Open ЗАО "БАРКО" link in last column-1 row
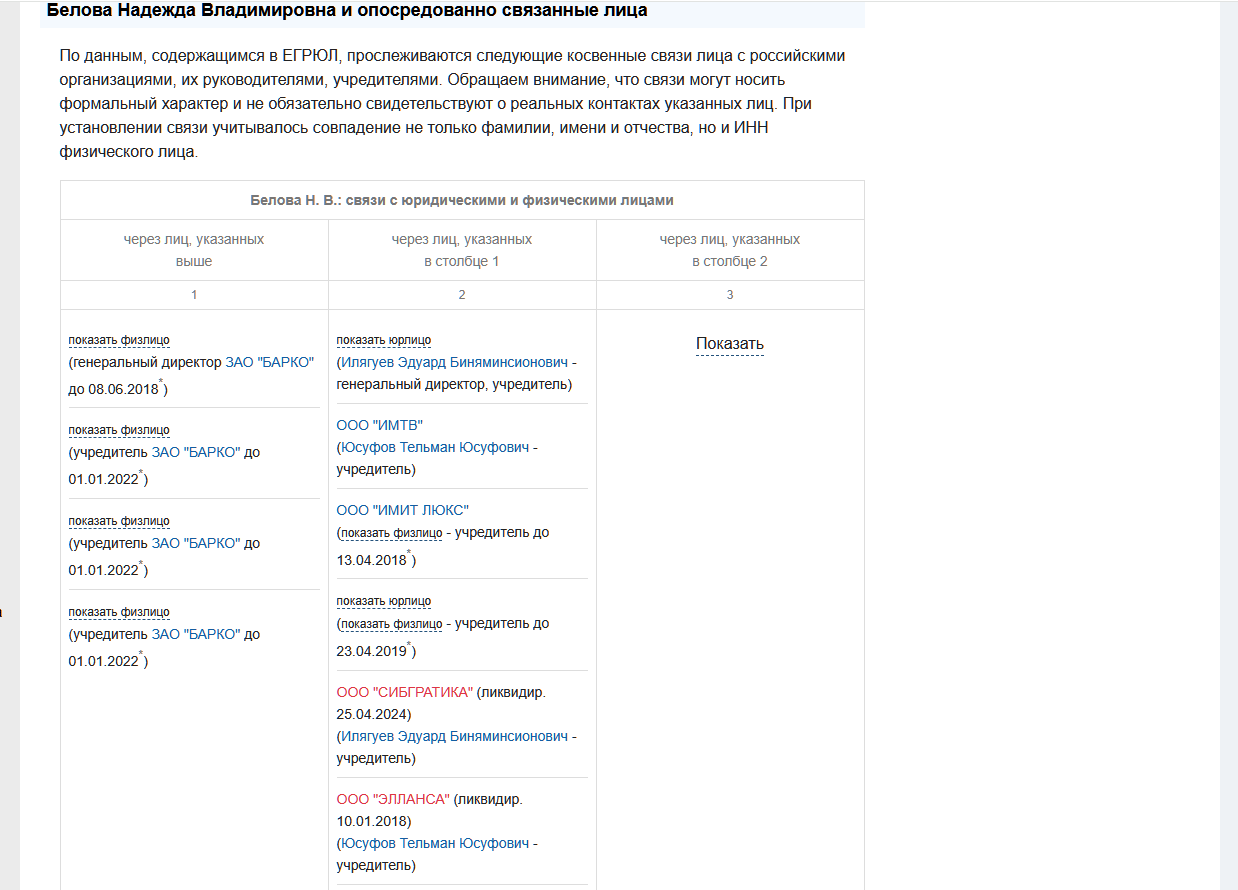This screenshot has height=890, width=1238. click(196, 634)
